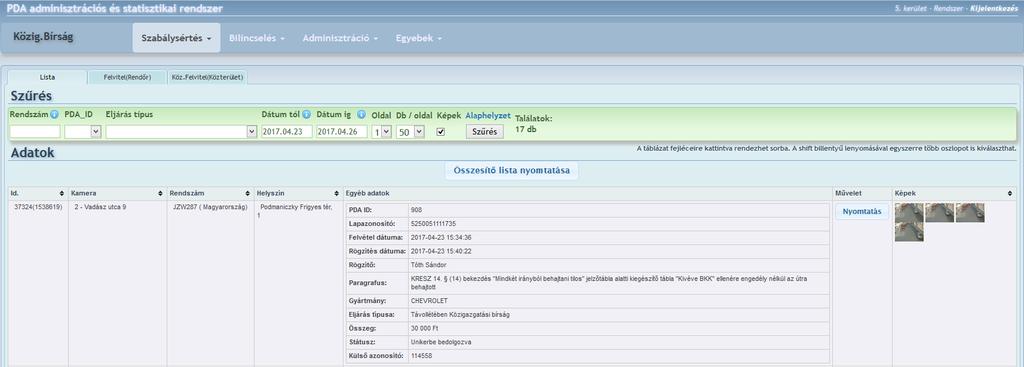Open the thumbnail in second row of Képek
This screenshot has width=1024, height=367.
coord(909,232)
